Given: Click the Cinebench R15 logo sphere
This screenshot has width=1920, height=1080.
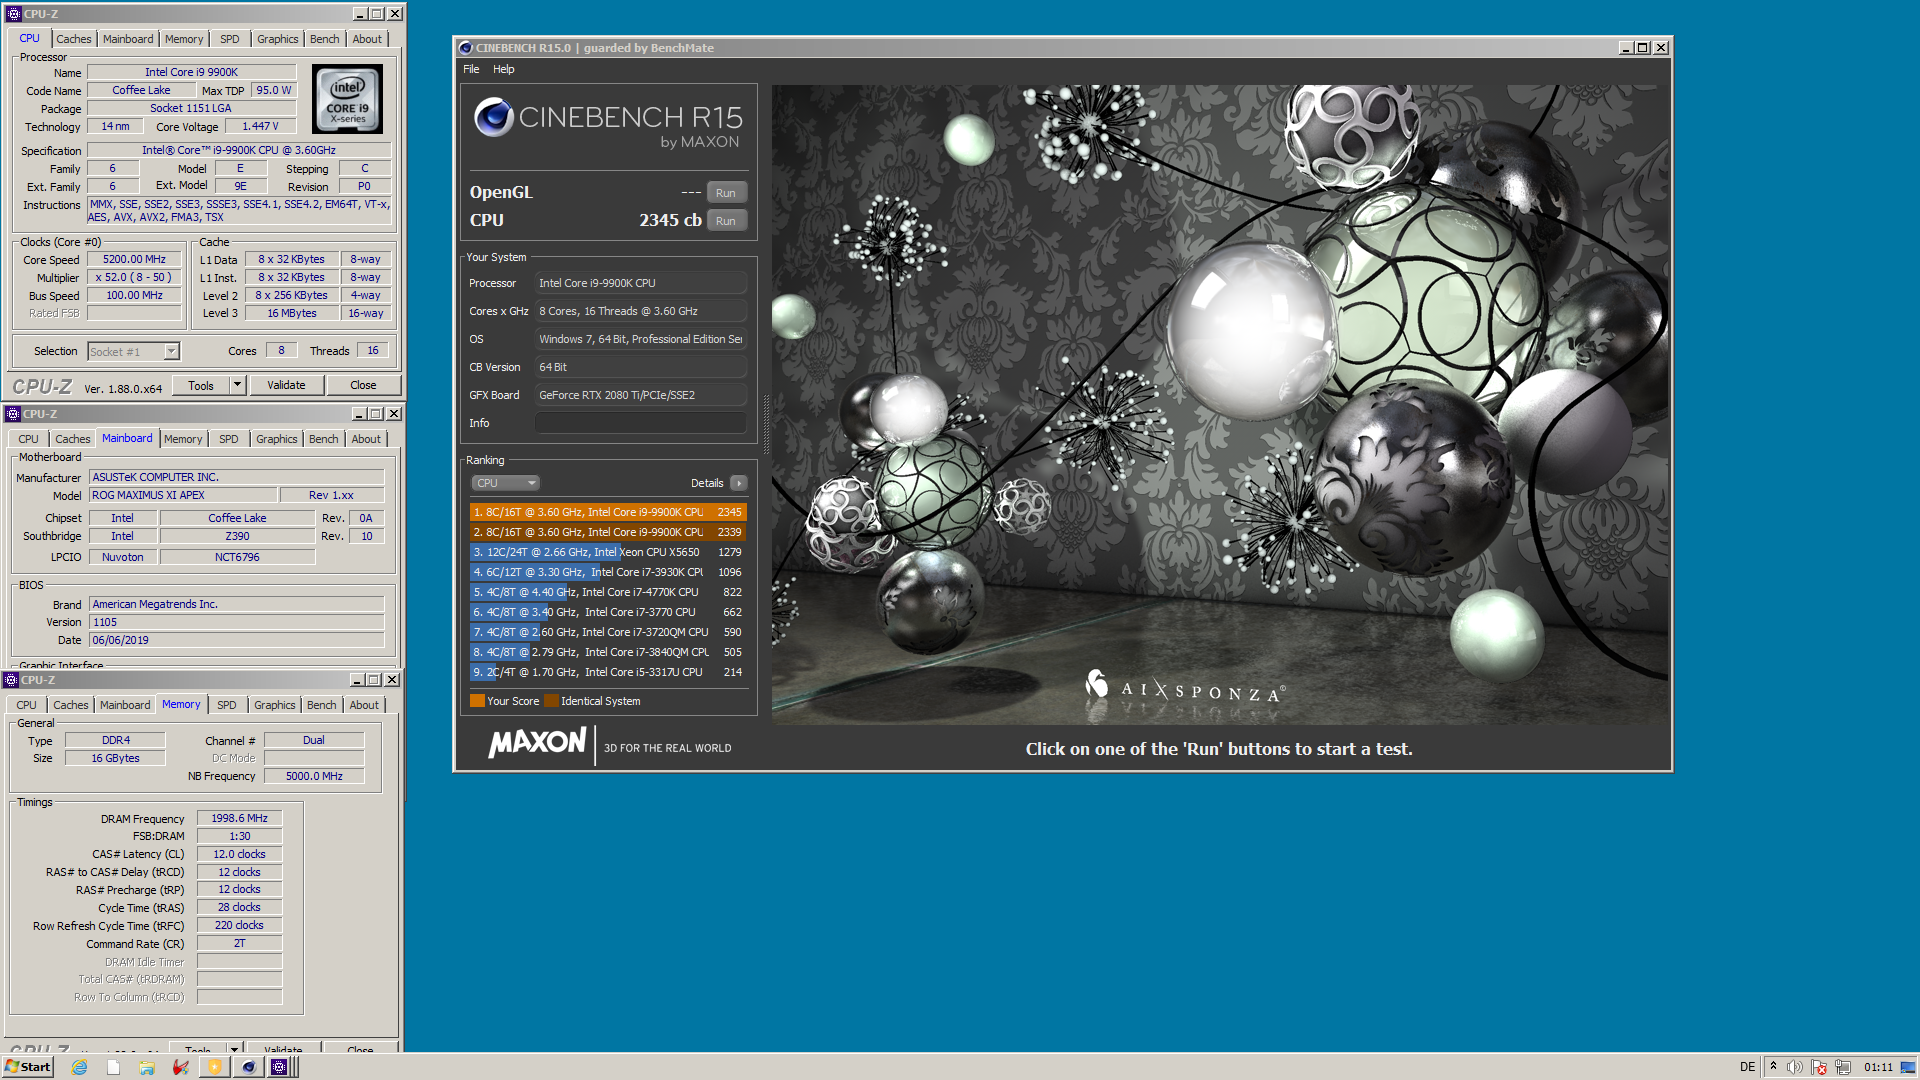Looking at the screenshot, I should (x=494, y=117).
